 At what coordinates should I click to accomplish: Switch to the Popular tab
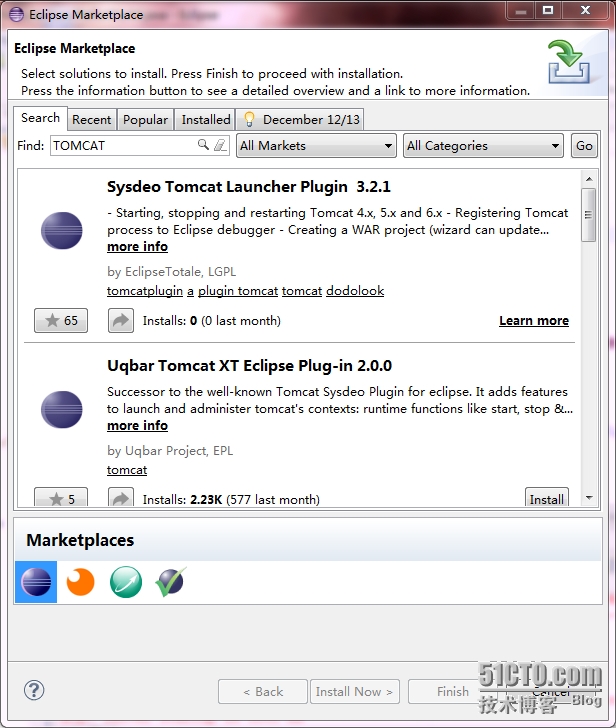[145, 120]
